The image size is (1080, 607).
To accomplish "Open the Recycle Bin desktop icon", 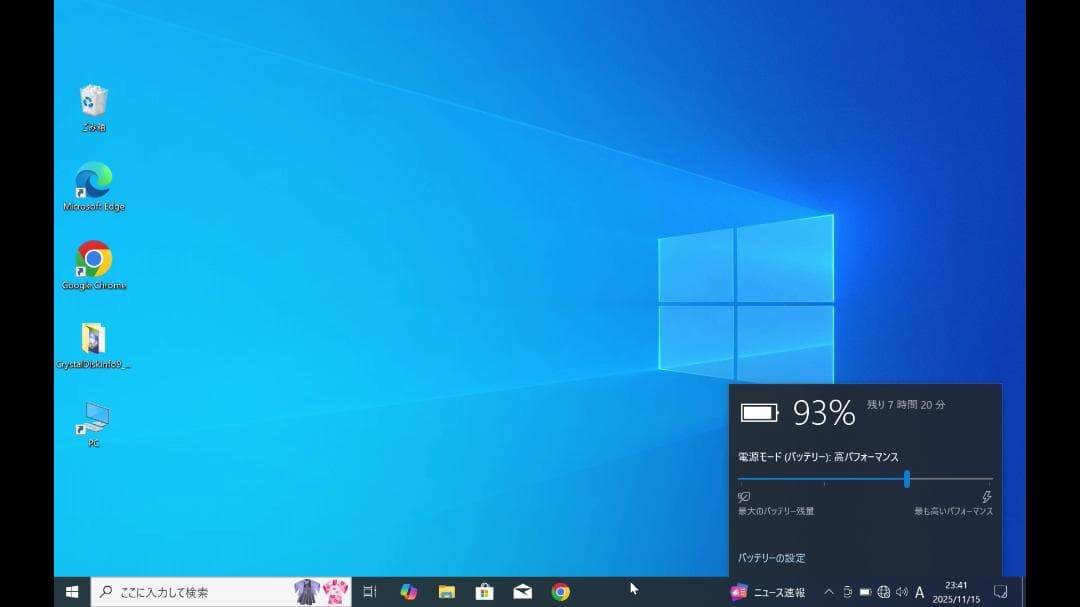I will [x=93, y=101].
